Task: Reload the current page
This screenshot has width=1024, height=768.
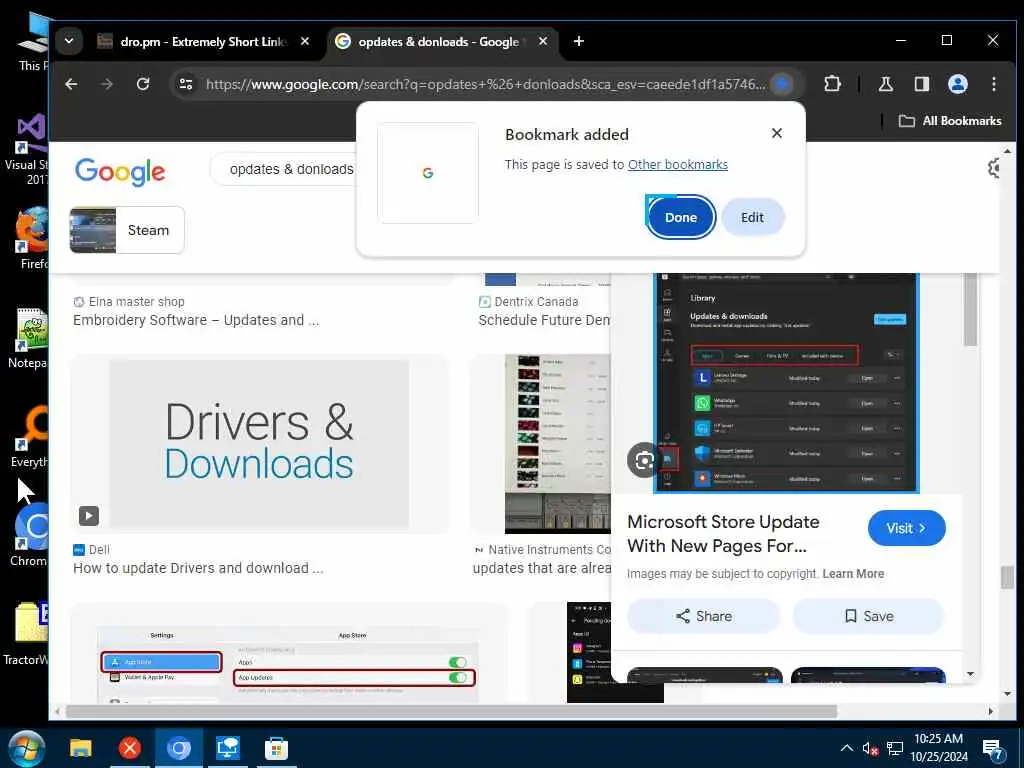Action: [143, 84]
